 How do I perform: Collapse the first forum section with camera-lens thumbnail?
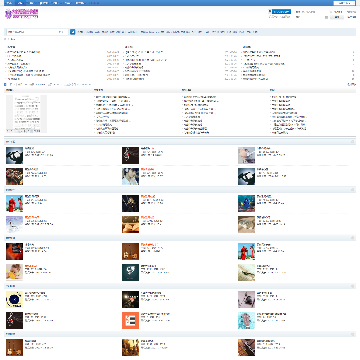(352, 142)
